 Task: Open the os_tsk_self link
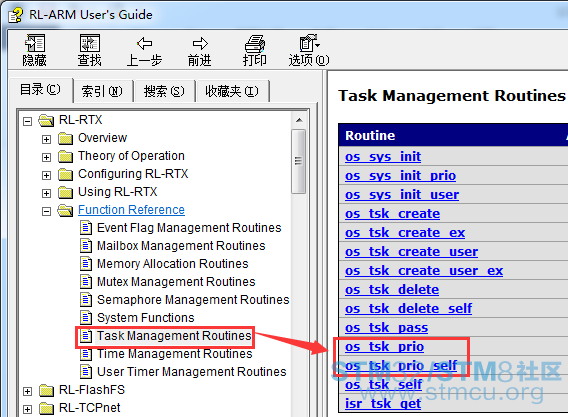[384, 385]
